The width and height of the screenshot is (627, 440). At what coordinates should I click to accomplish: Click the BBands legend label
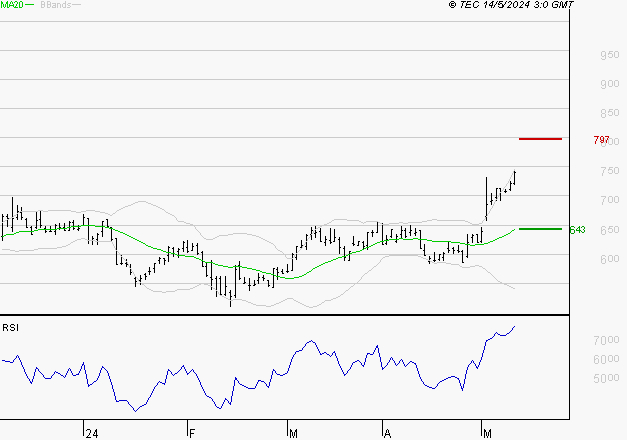(56, 5)
